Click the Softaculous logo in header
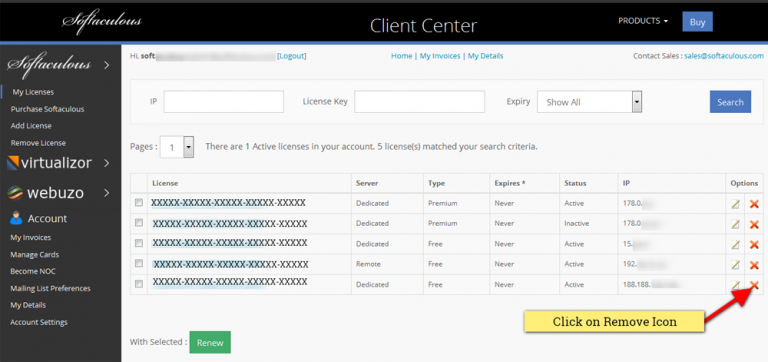 (102, 22)
